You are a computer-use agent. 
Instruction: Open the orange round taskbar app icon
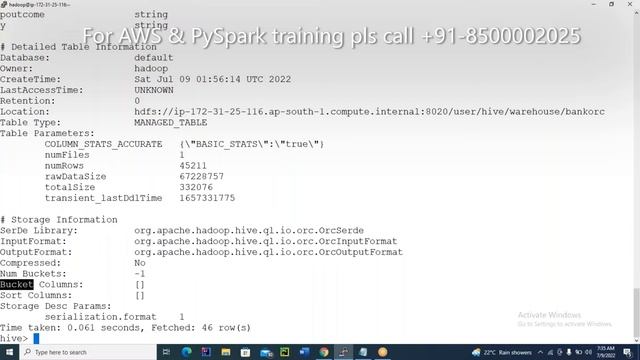[382, 352]
